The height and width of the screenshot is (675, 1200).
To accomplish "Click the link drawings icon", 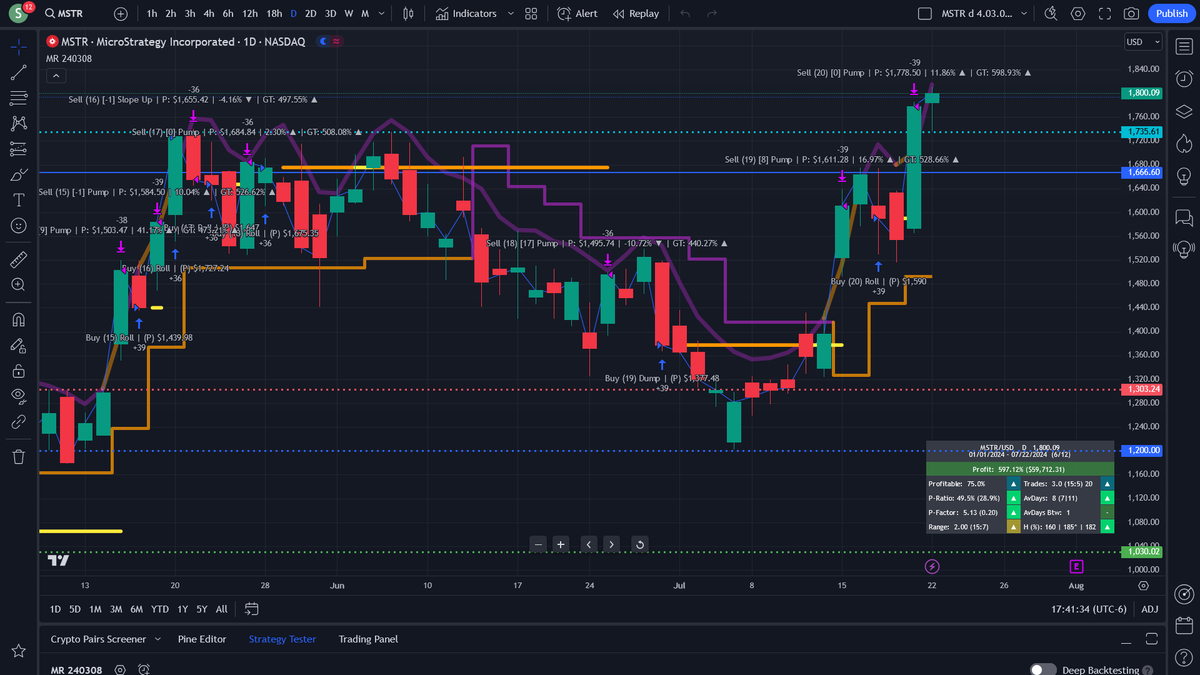I will pos(18,422).
